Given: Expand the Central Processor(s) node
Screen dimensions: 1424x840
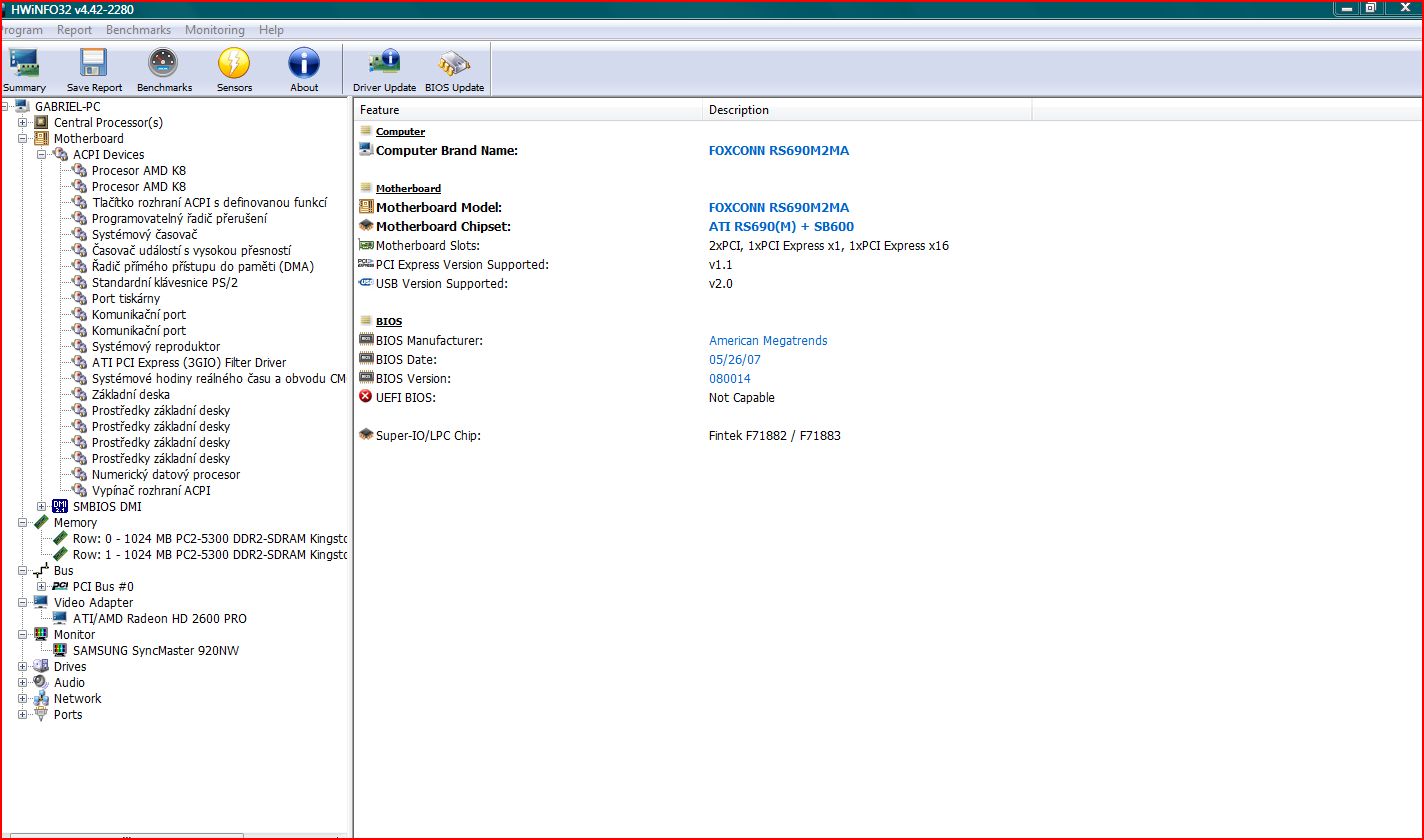Looking at the screenshot, I should coord(23,123).
